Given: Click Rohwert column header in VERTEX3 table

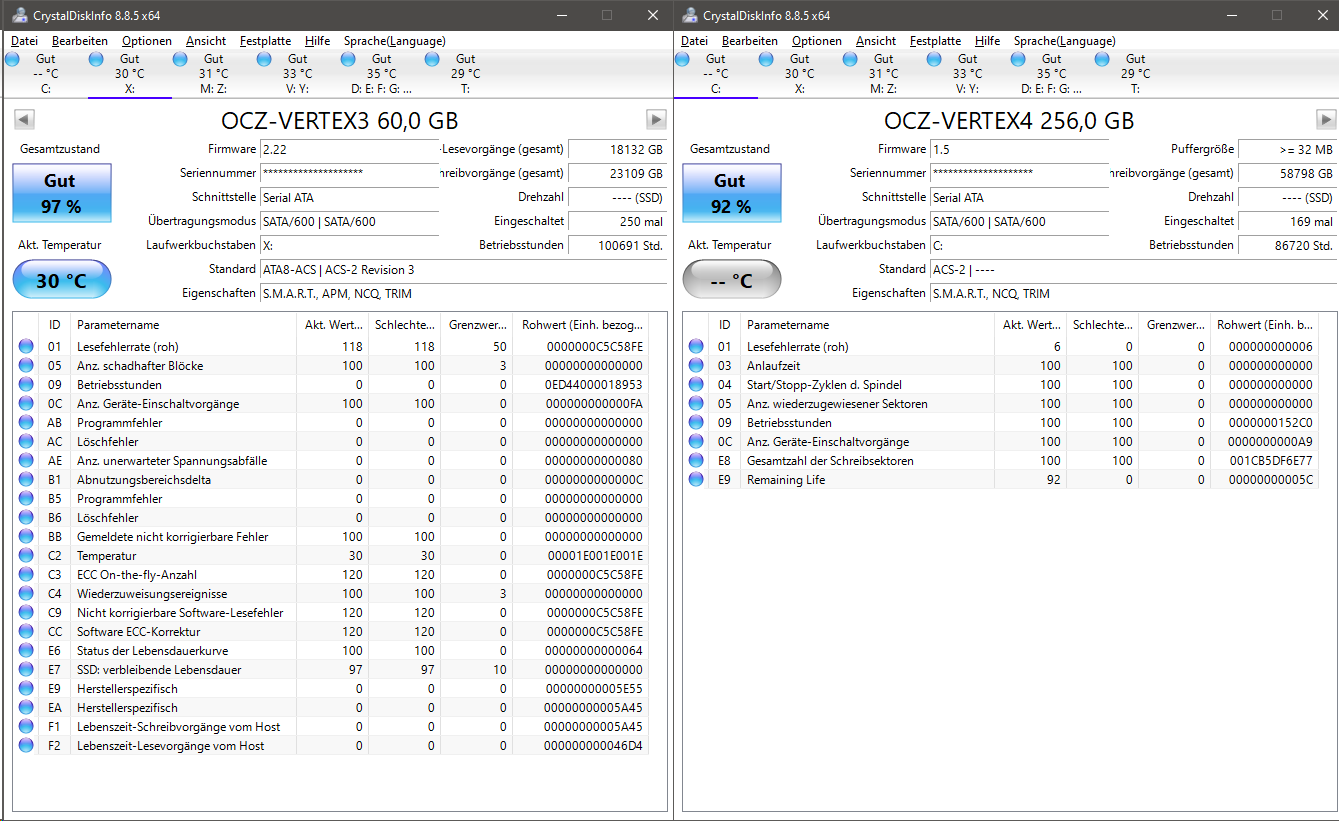Looking at the screenshot, I should click(x=580, y=325).
